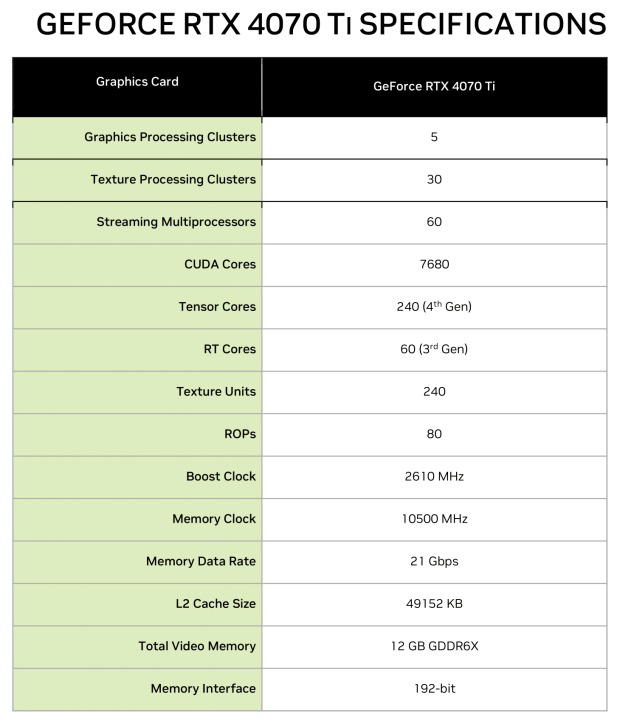This screenshot has height=723, width=620.
Task: Select the 240 (4th Gen) value cell
Action: [x=434, y=307]
